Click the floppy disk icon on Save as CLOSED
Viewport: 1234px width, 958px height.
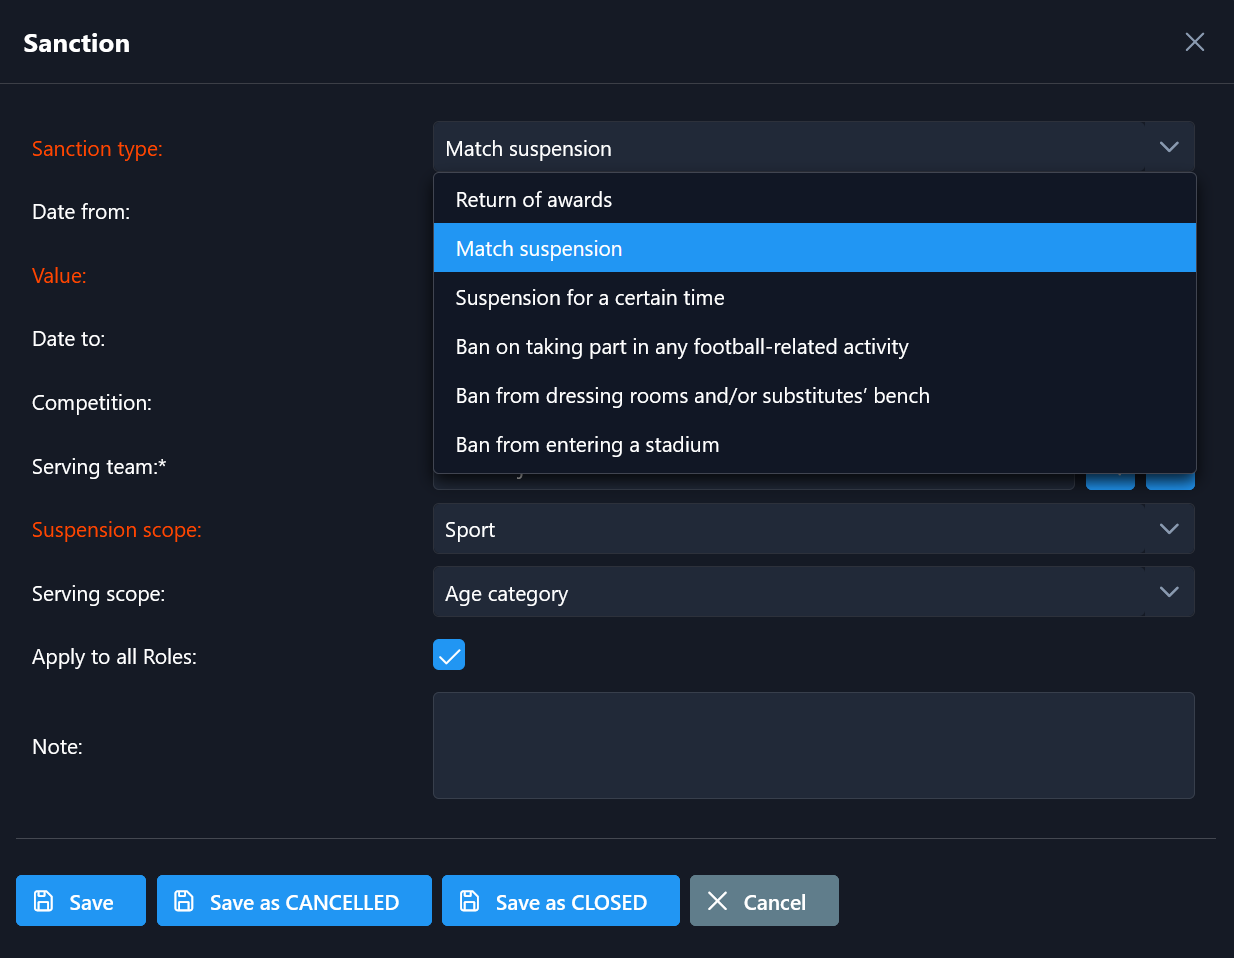tap(469, 901)
